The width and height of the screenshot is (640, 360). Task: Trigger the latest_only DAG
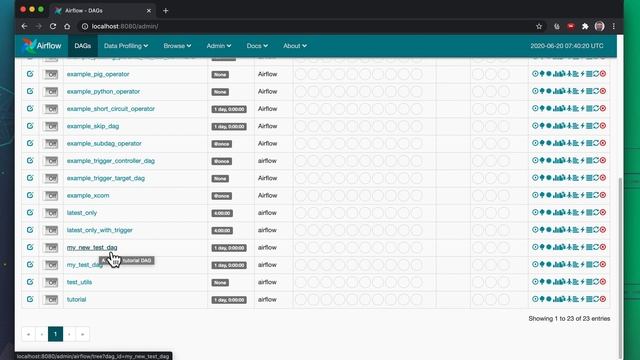coord(536,212)
